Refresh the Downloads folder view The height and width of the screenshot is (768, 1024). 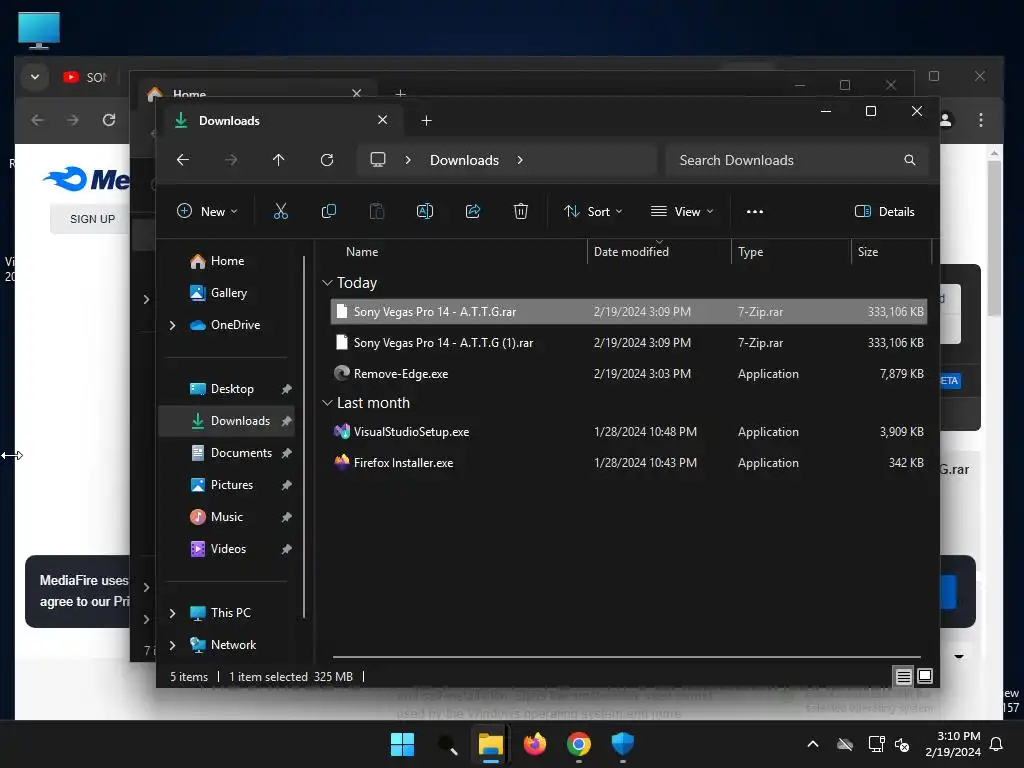327,160
